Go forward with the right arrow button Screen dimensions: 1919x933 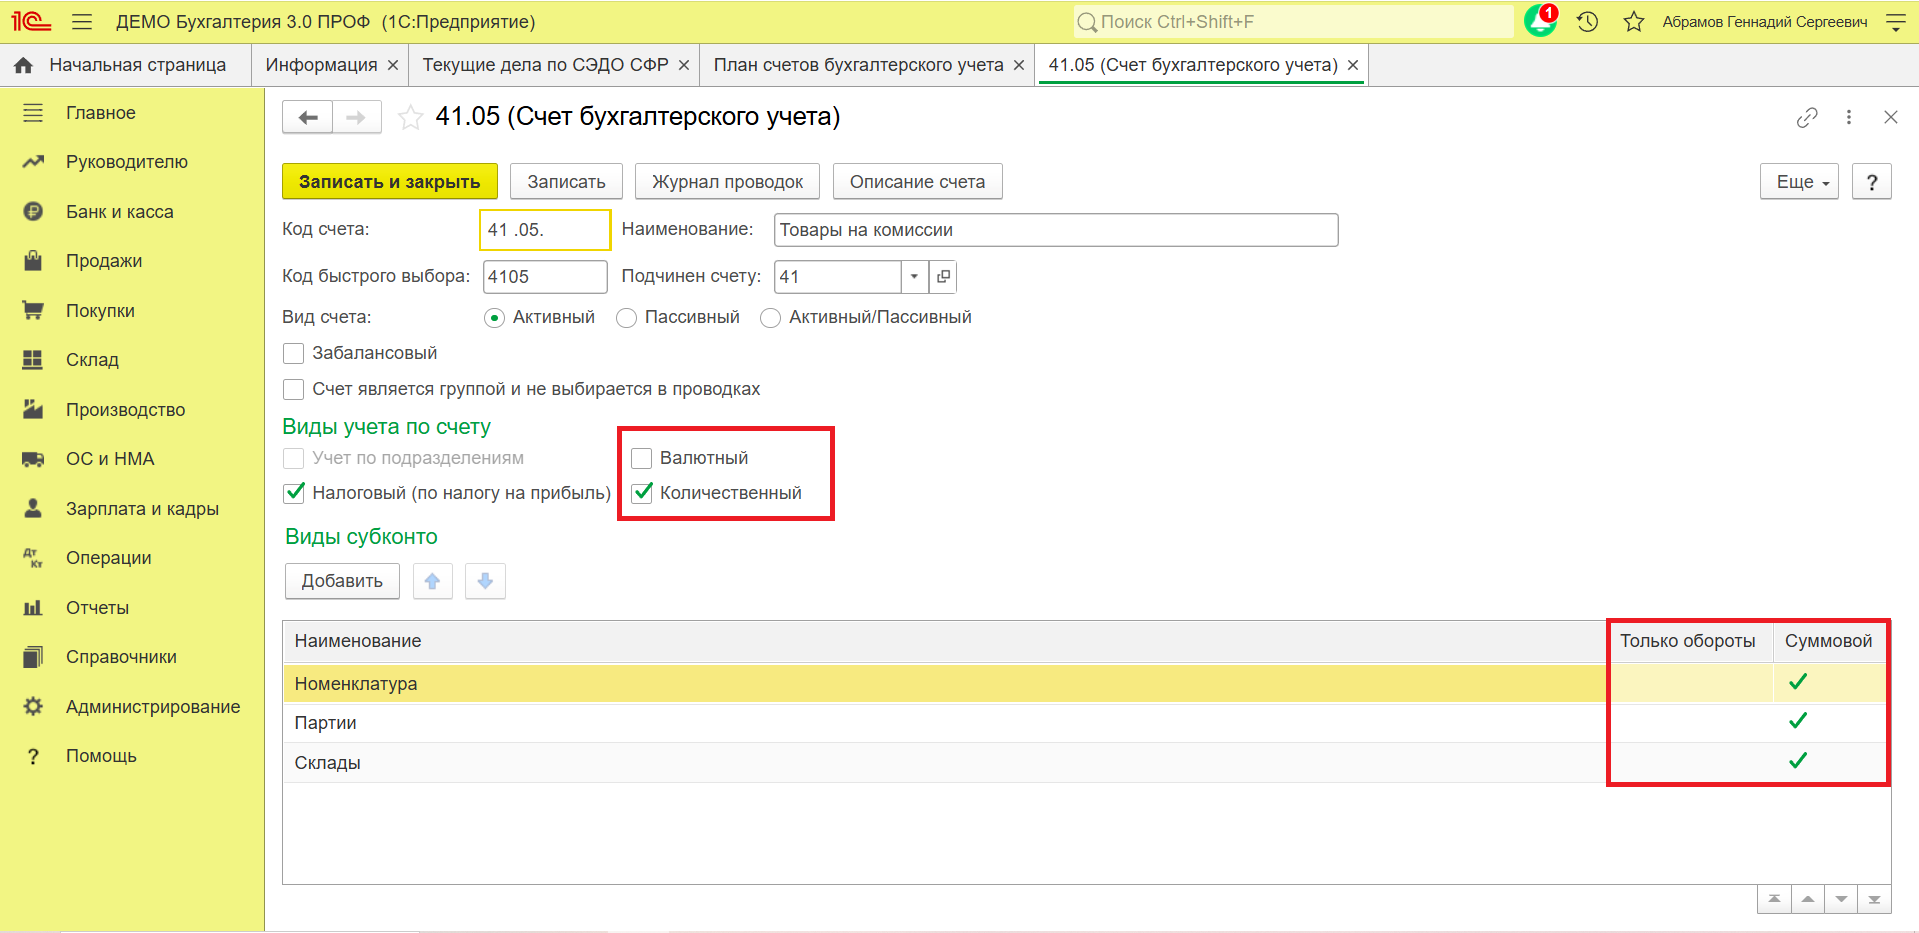click(356, 117)
